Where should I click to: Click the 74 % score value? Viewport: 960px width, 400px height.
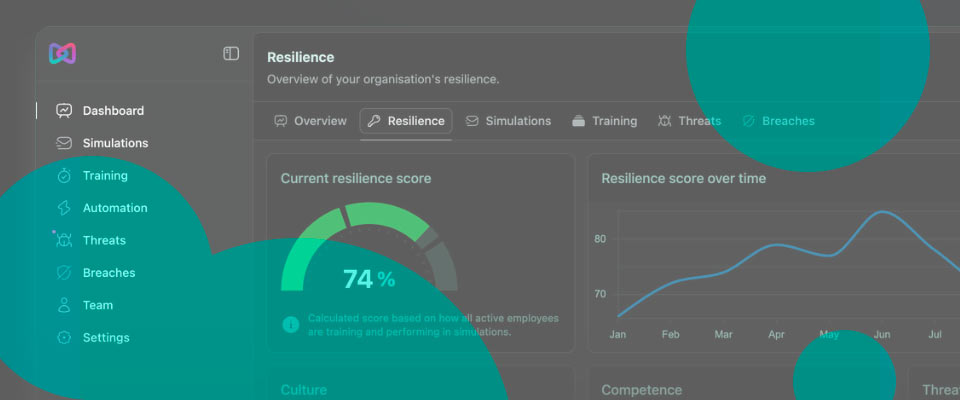[x=369, y=279]
